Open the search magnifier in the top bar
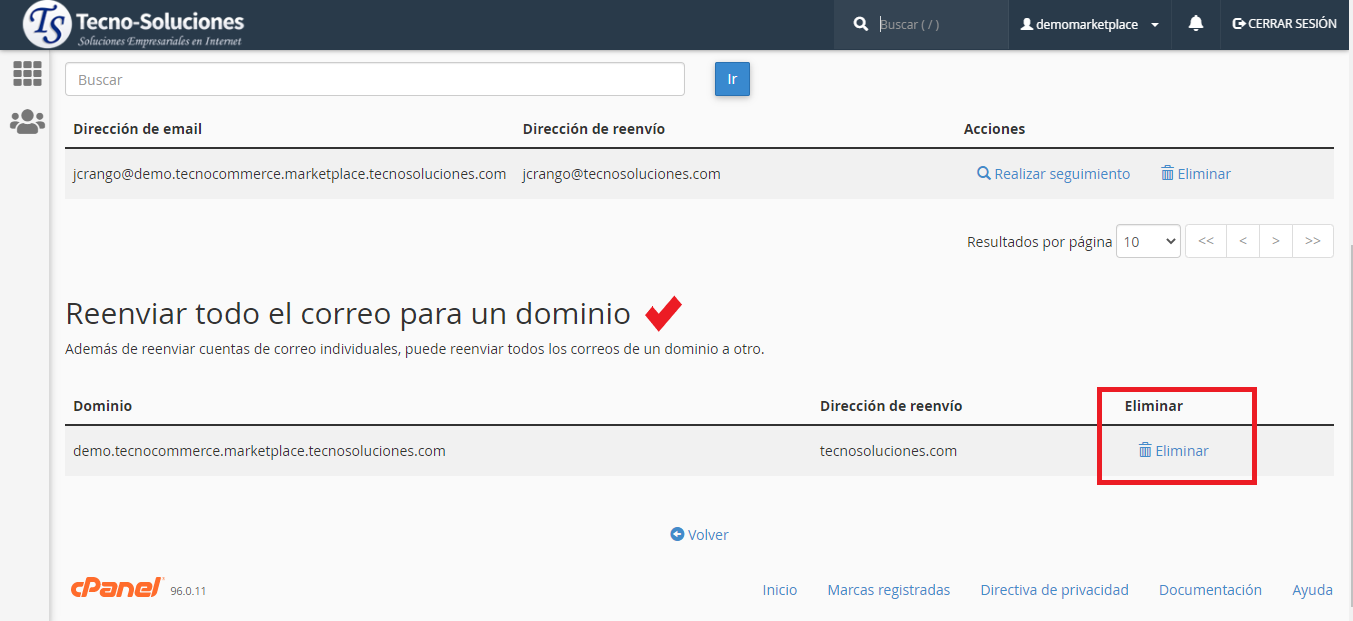Viewport: 1353px width, 621px height. 860,23
